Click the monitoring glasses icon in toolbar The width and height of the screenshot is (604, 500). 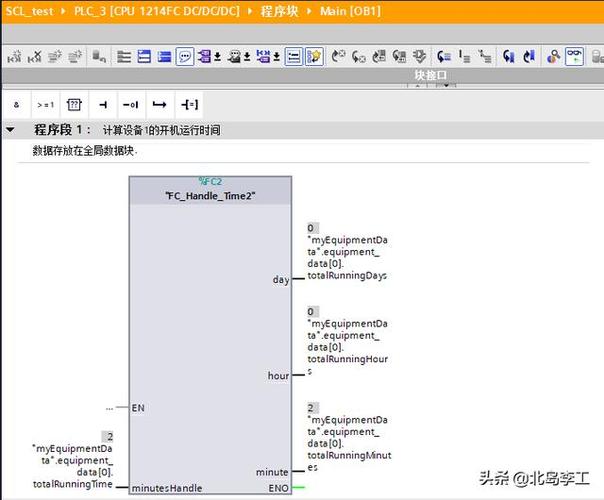[x=575, y=57]
